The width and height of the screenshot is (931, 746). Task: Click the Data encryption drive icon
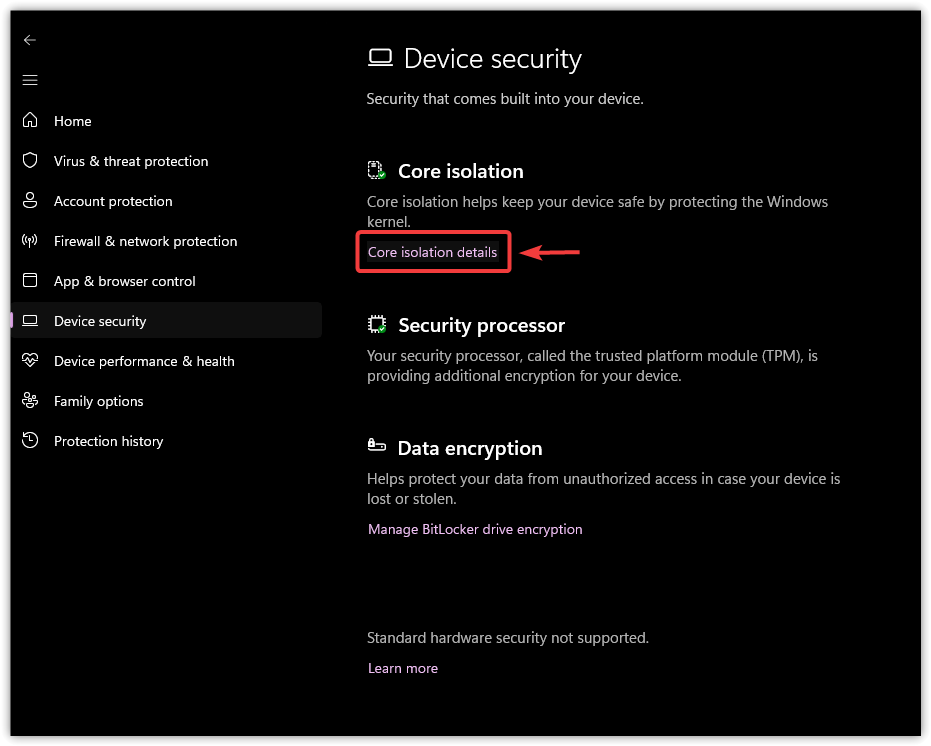(376, 445)
